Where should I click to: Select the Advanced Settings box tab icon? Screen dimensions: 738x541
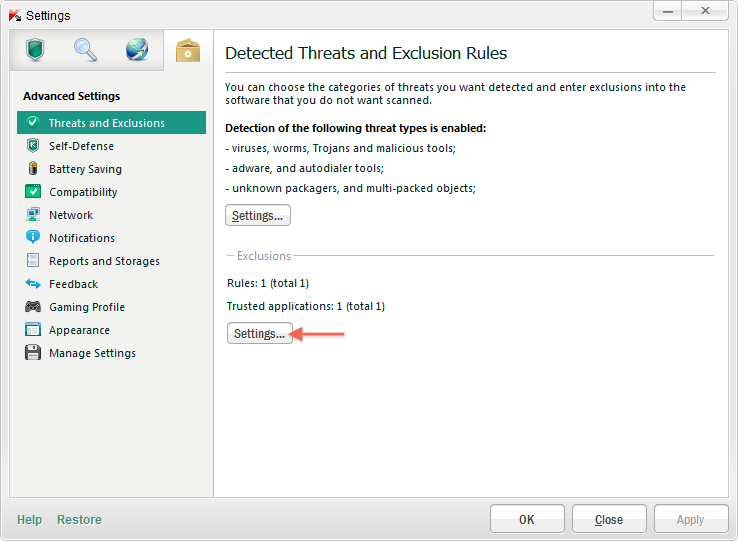point(188,50)
